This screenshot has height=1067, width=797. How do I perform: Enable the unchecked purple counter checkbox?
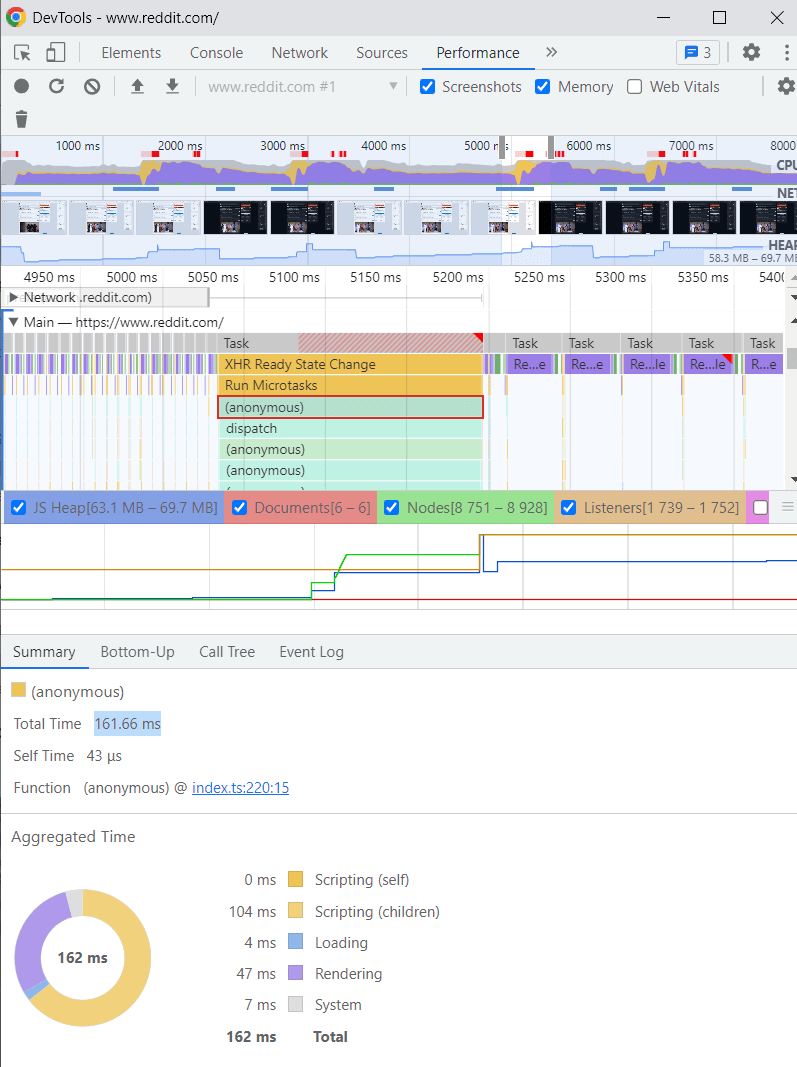coord(760,508)
